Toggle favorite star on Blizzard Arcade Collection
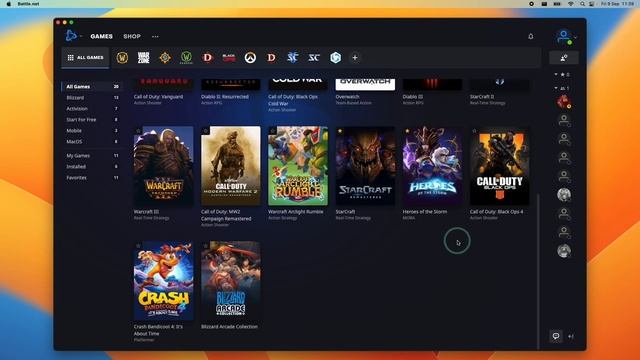This screenshot has height=360, width=640. pos(206,246)
